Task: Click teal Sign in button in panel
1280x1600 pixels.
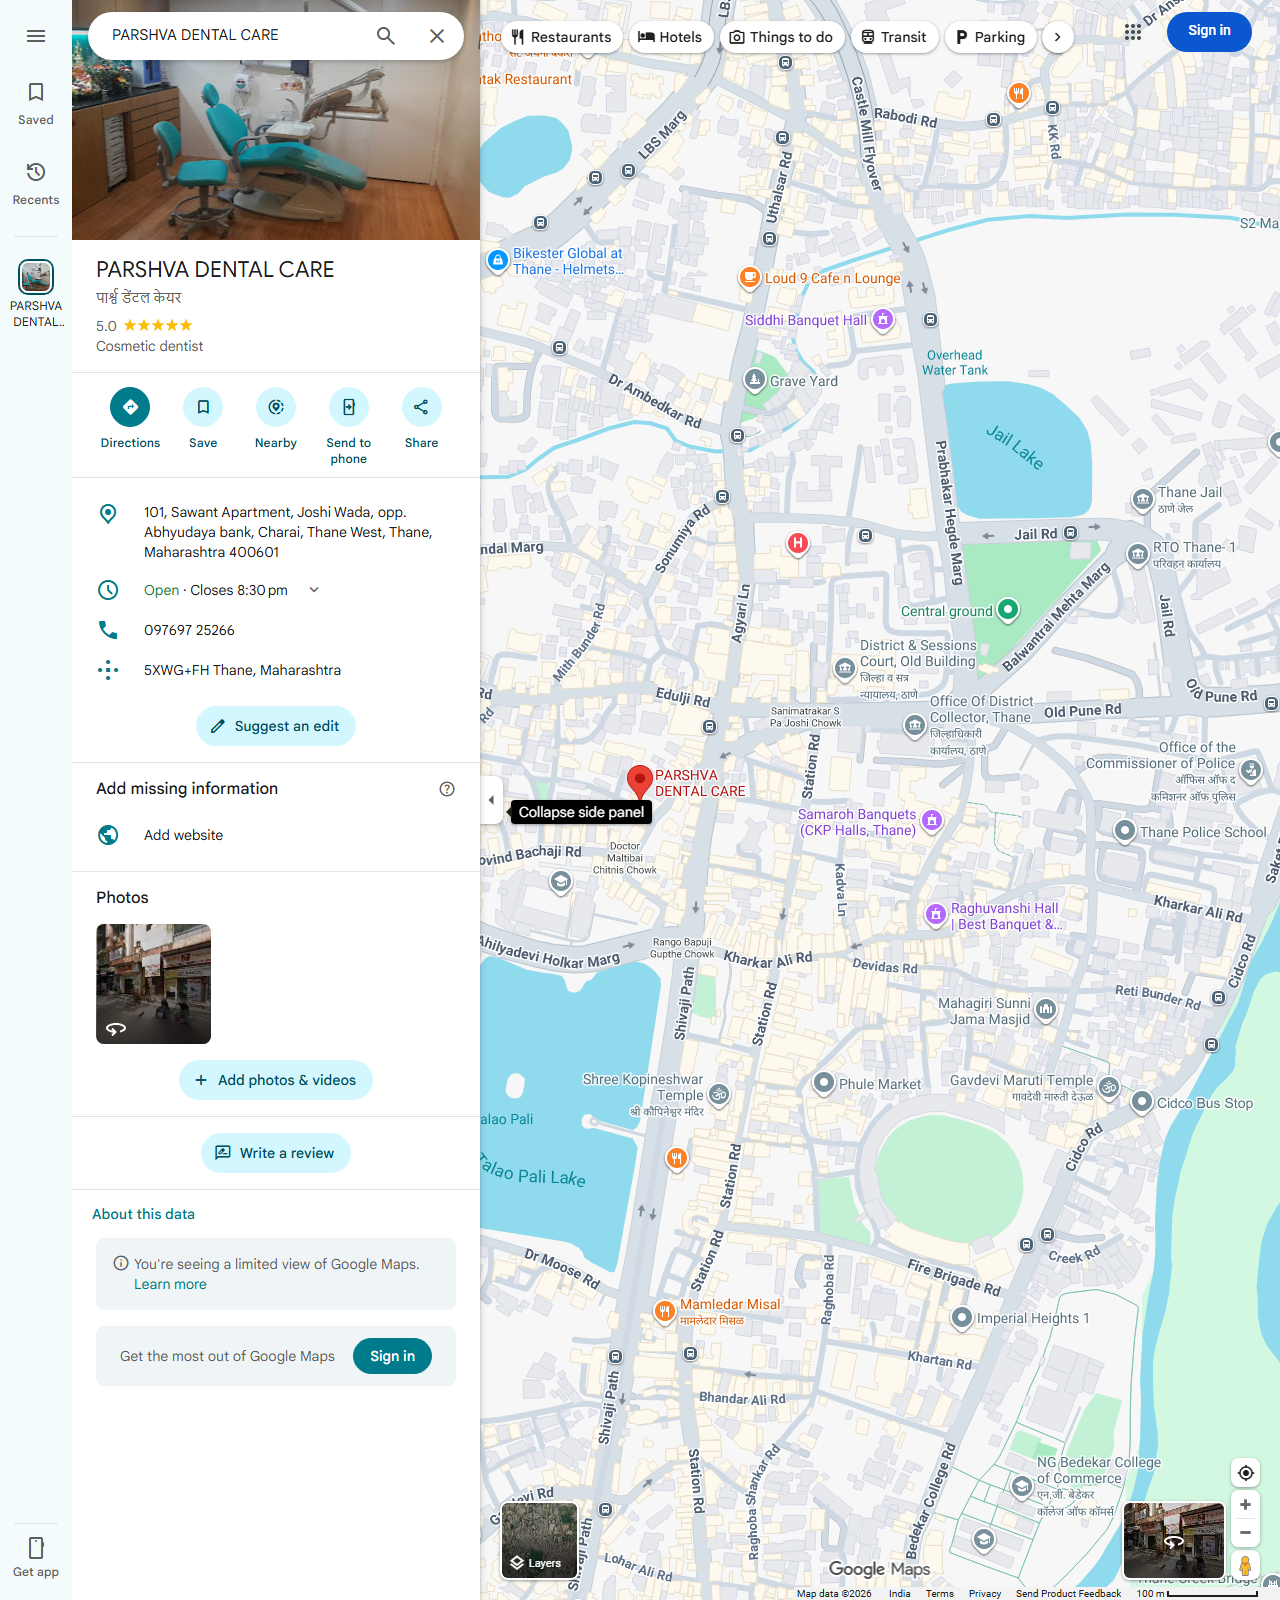Action: pos(392,1356)
